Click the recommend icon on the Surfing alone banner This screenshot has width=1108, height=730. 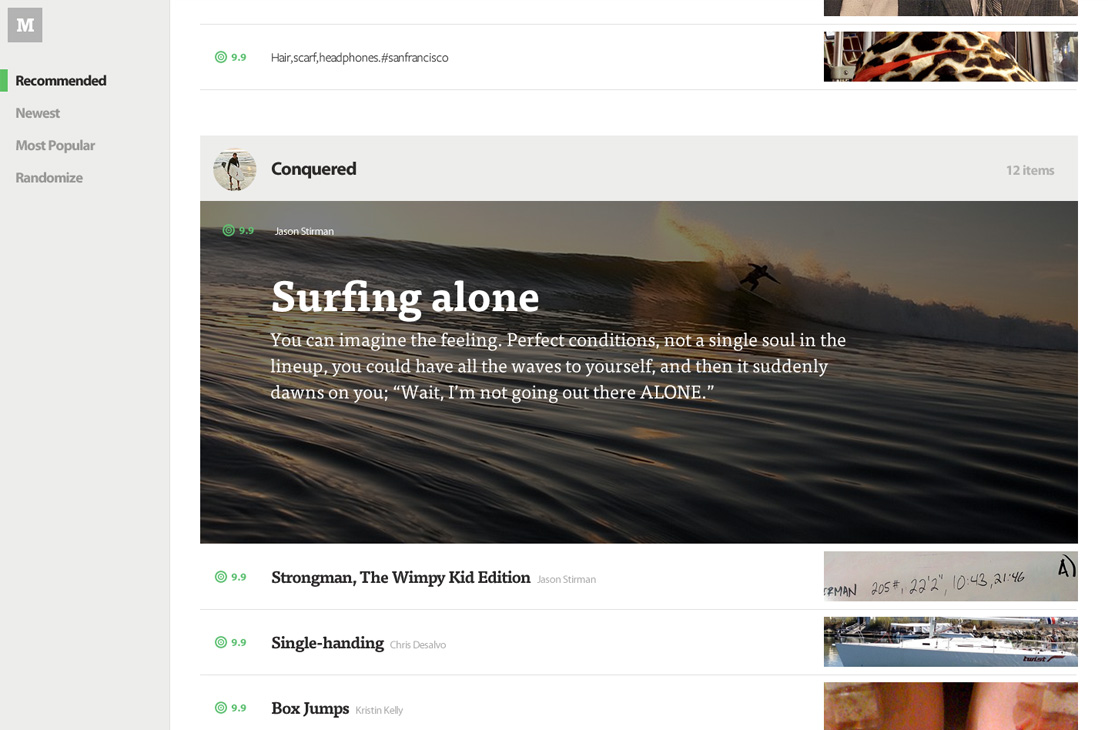coord(228,230)
